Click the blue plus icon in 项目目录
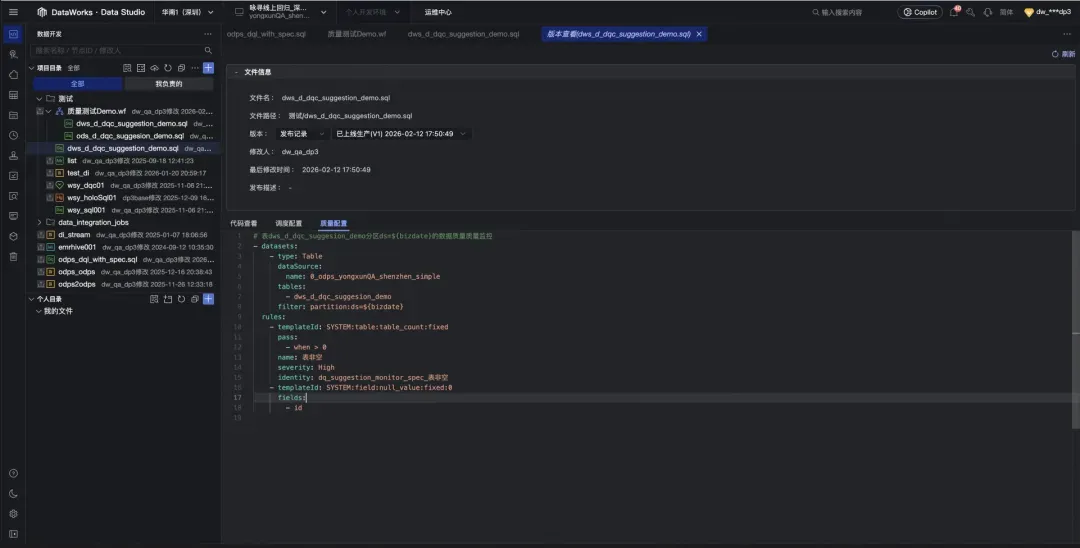This screenshot has width=1080, height=548. pos(208,68)
